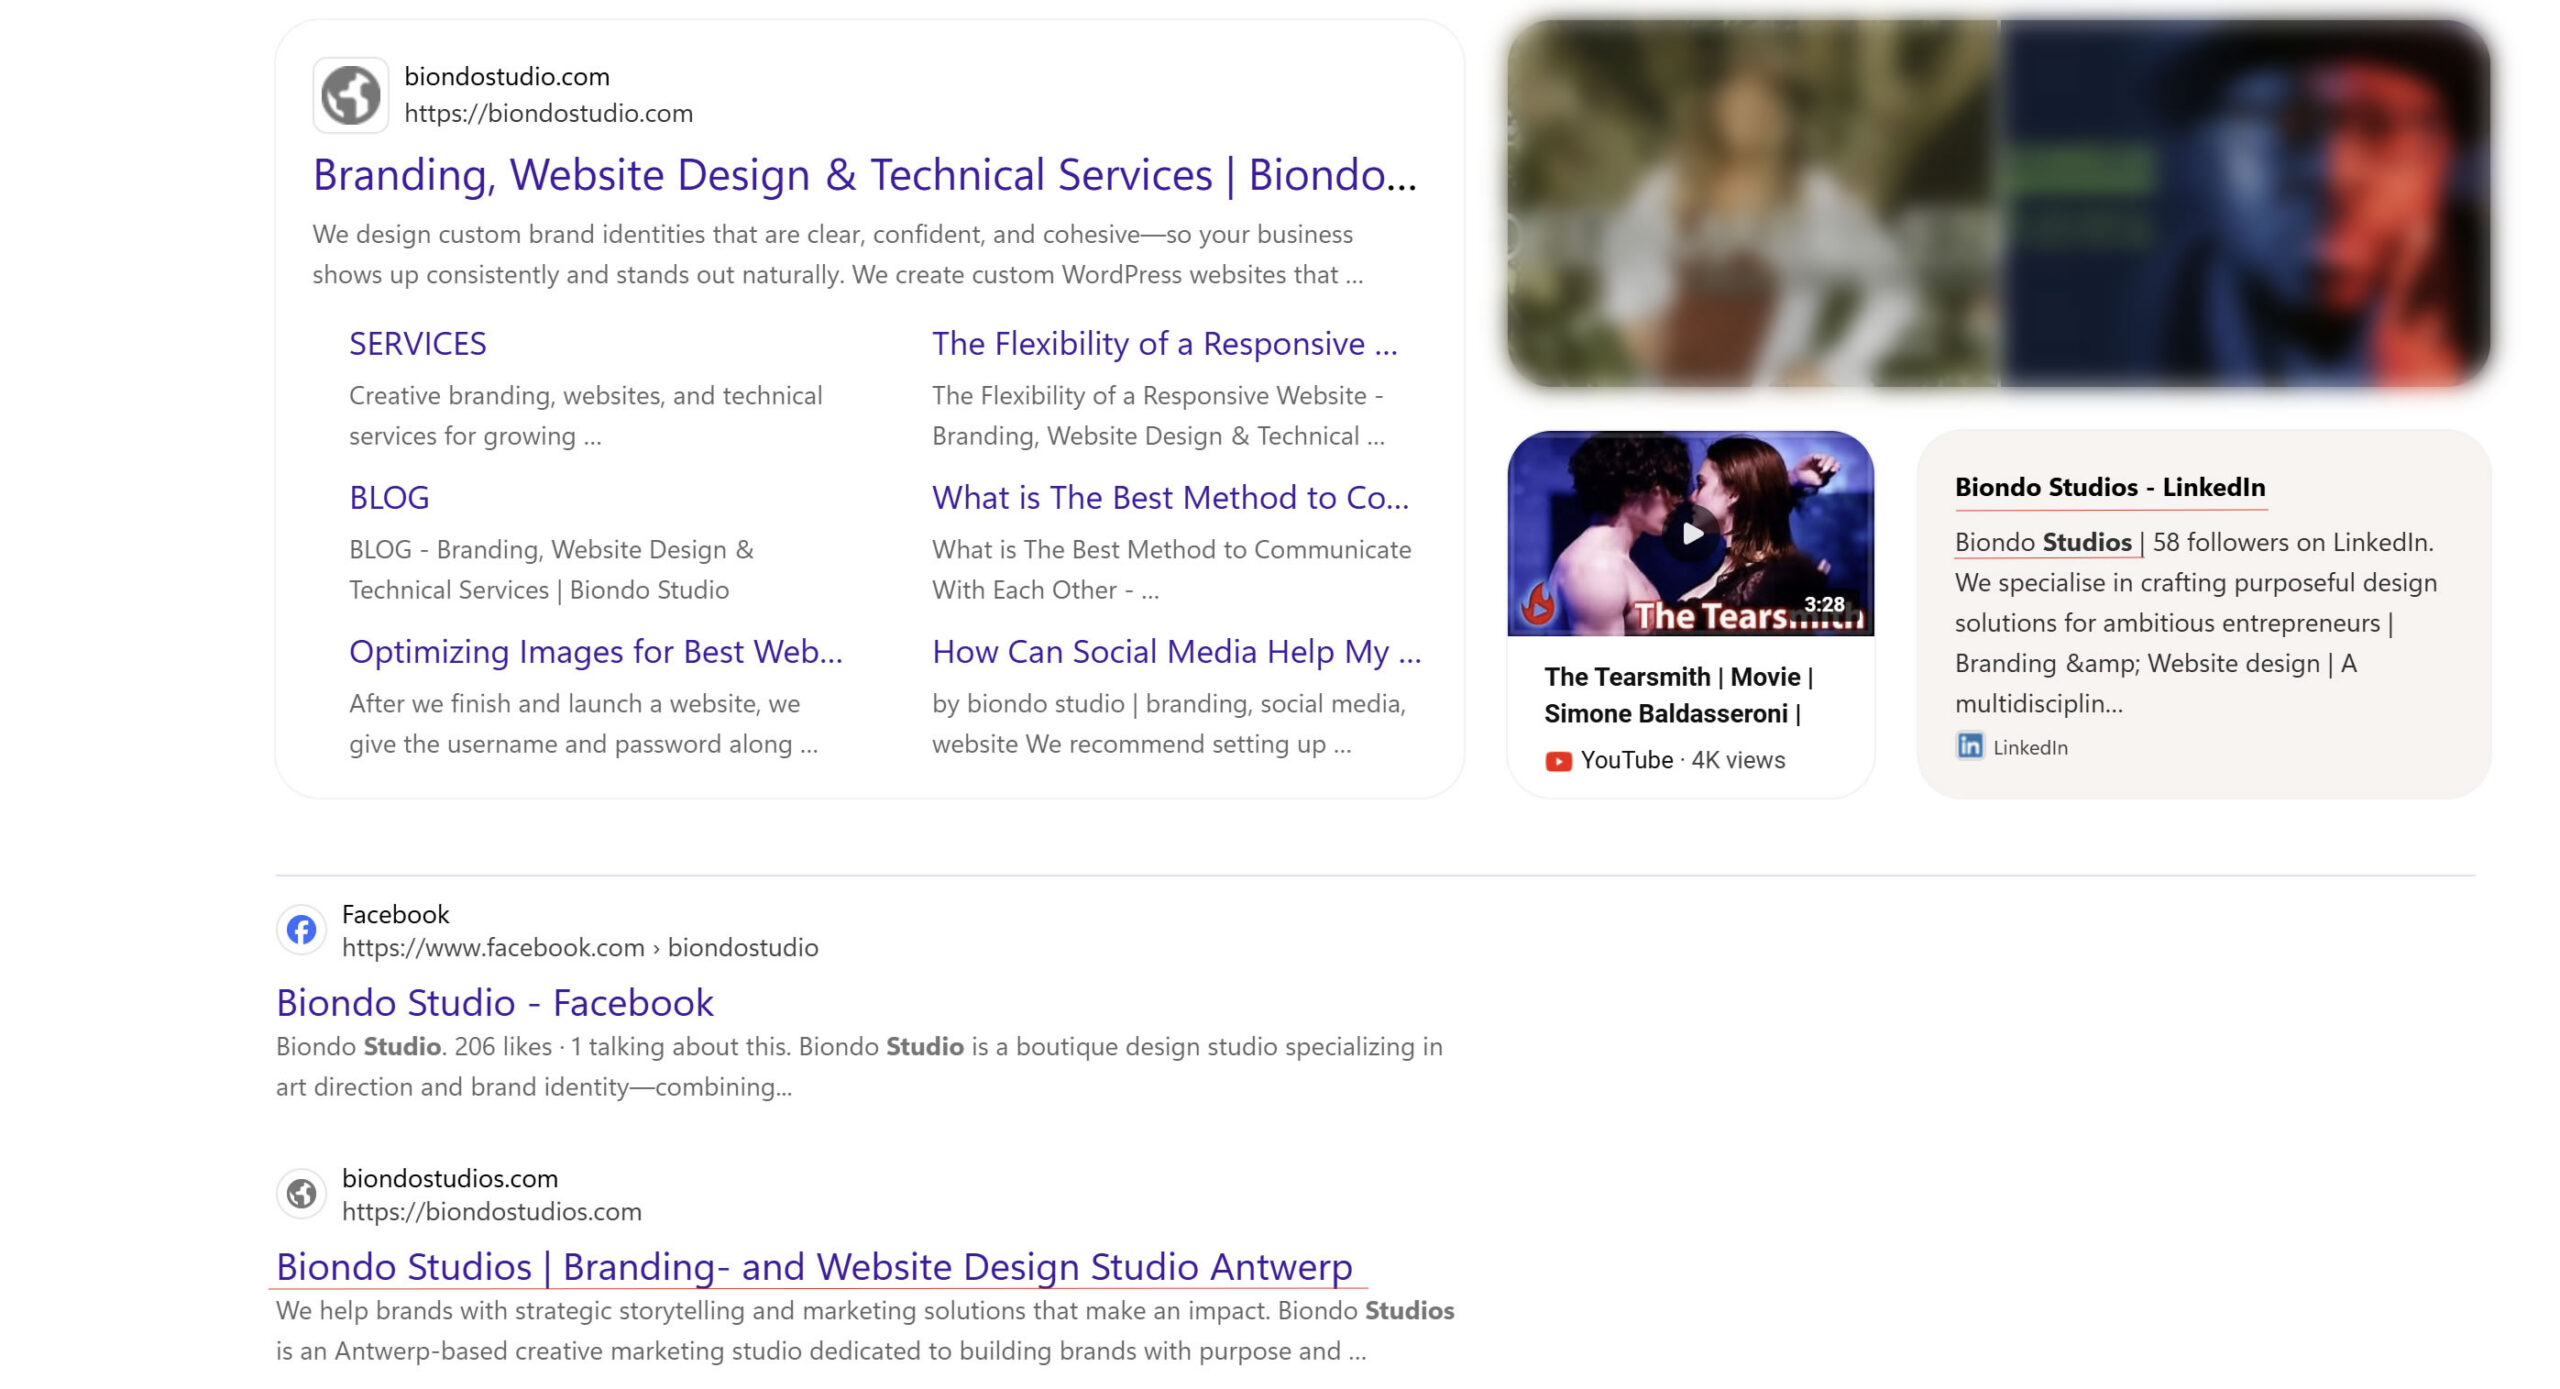Viewport: 2560px width, 1389px height.
Task: Open the Biondo Studios - LinkedIn card title
Action: (2109, 487)
